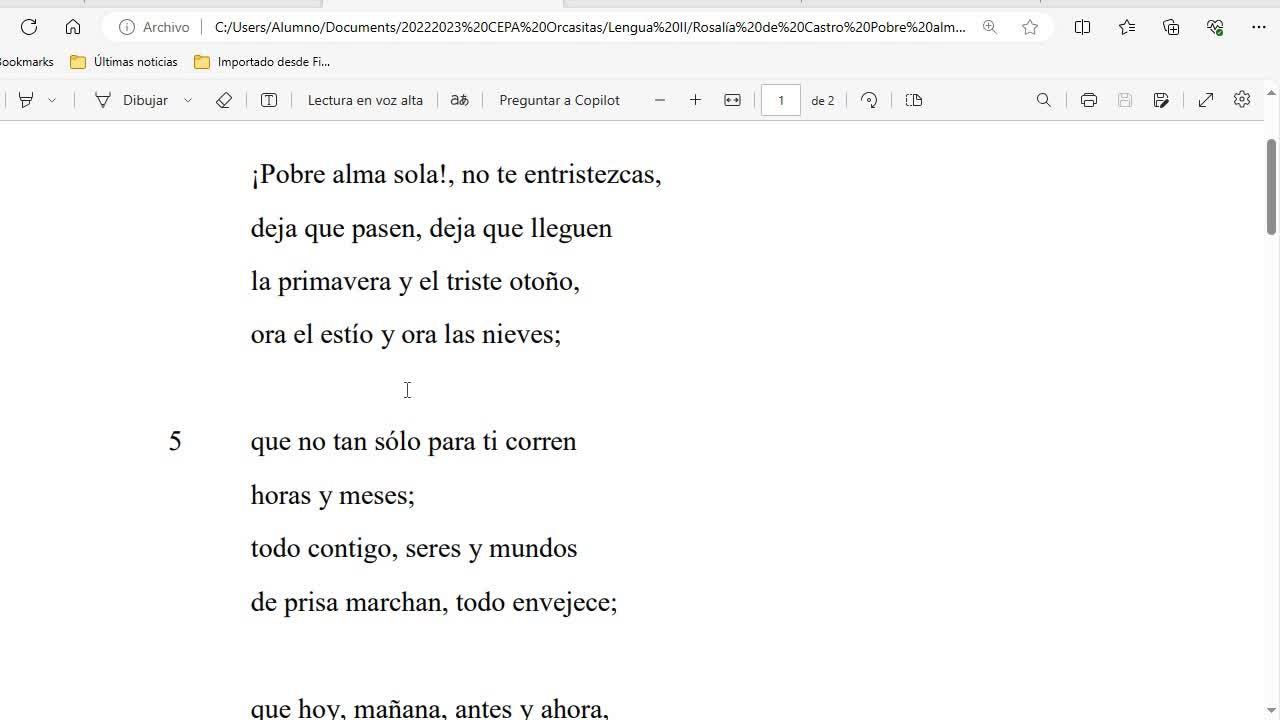Add this page to favorites with the star
Image resolution: width=1280 pixels, height=720 pixels.
1030,27
